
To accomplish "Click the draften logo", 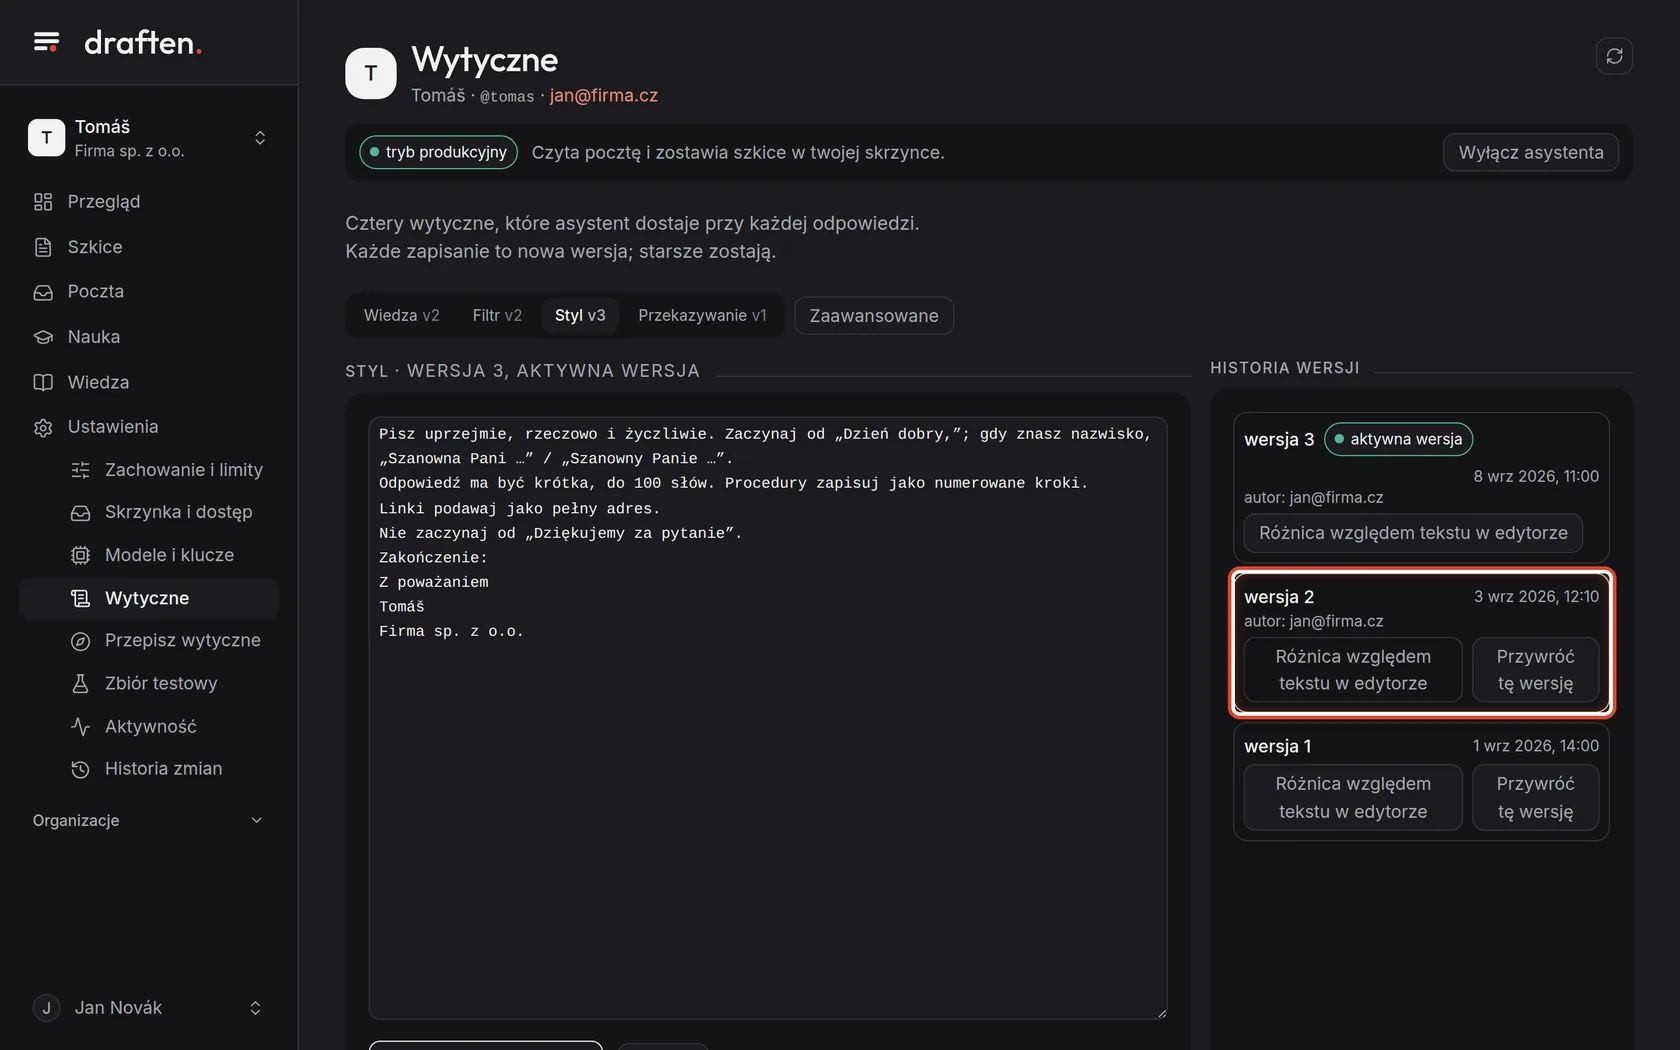I will (x=143, y=42).
